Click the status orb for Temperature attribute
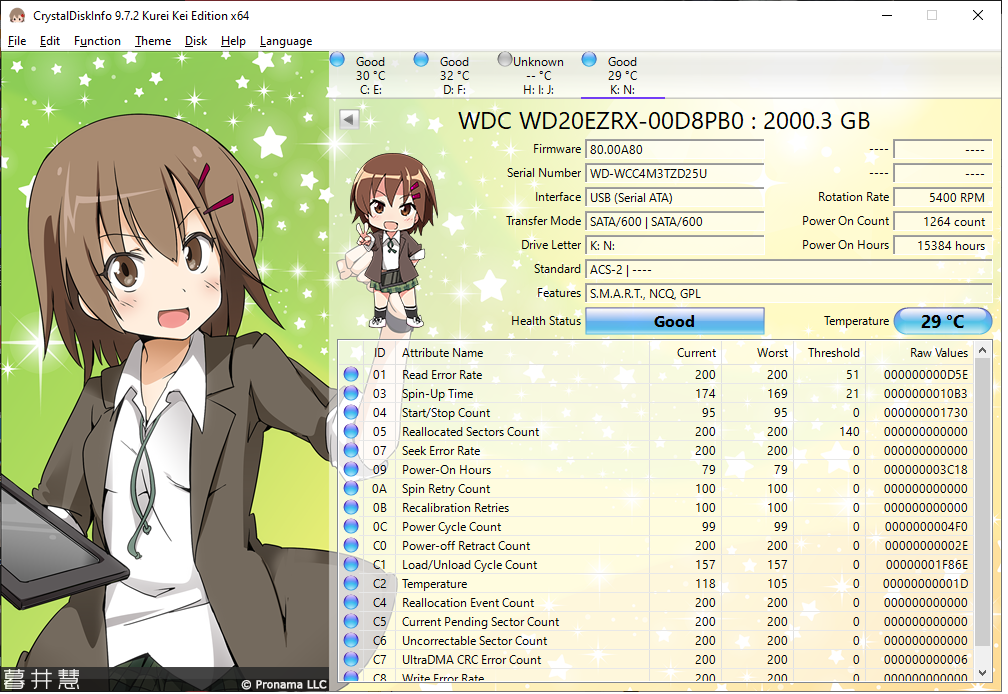 [351, 583]
